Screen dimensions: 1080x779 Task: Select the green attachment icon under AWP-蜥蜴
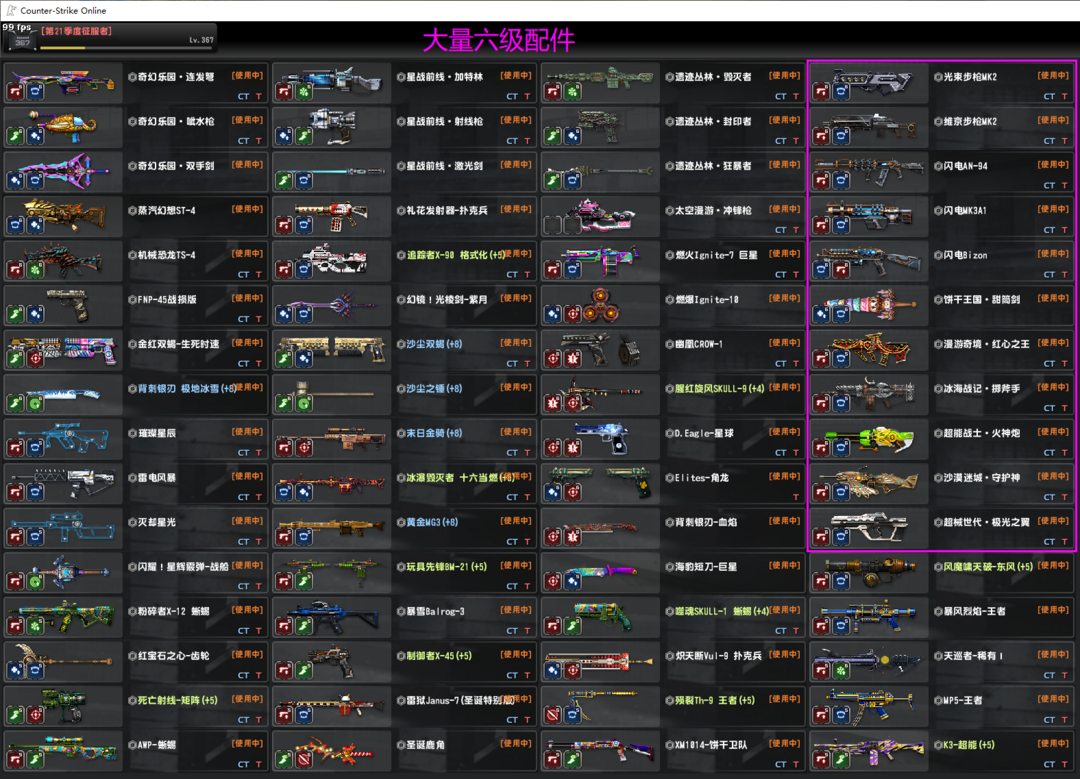pos(35,760)
